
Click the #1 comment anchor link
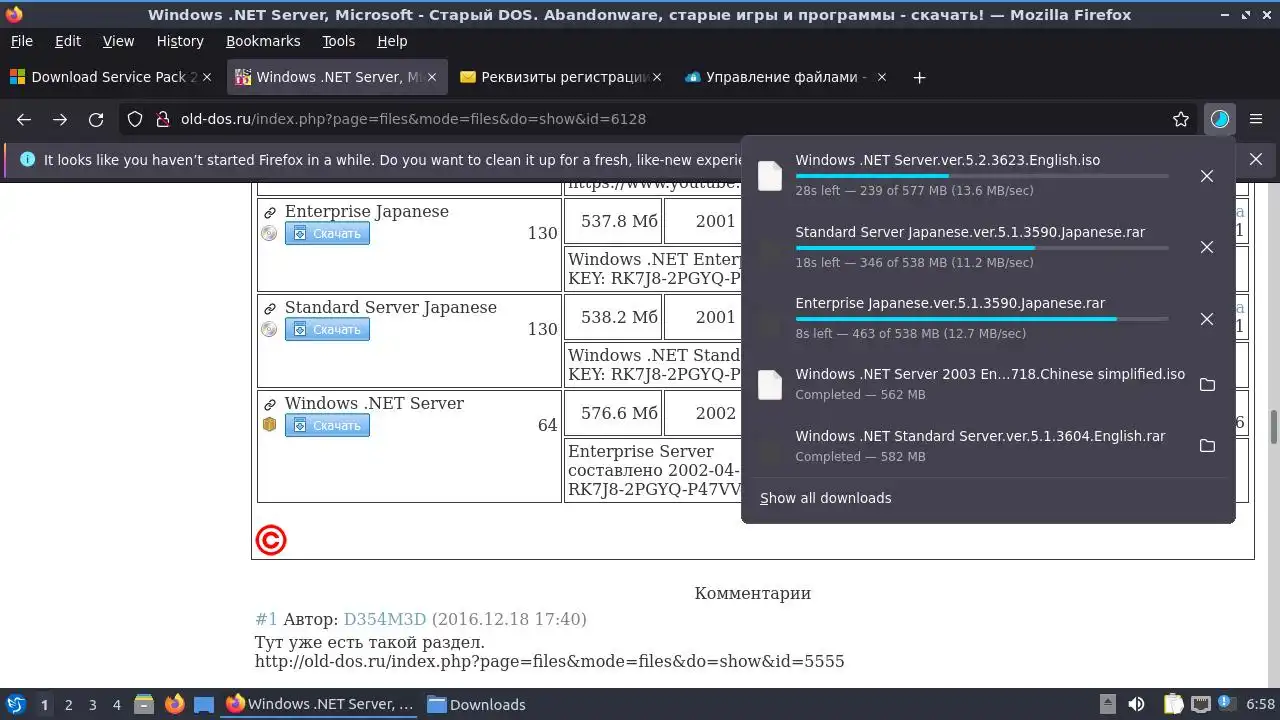click(x=266, y=619)
